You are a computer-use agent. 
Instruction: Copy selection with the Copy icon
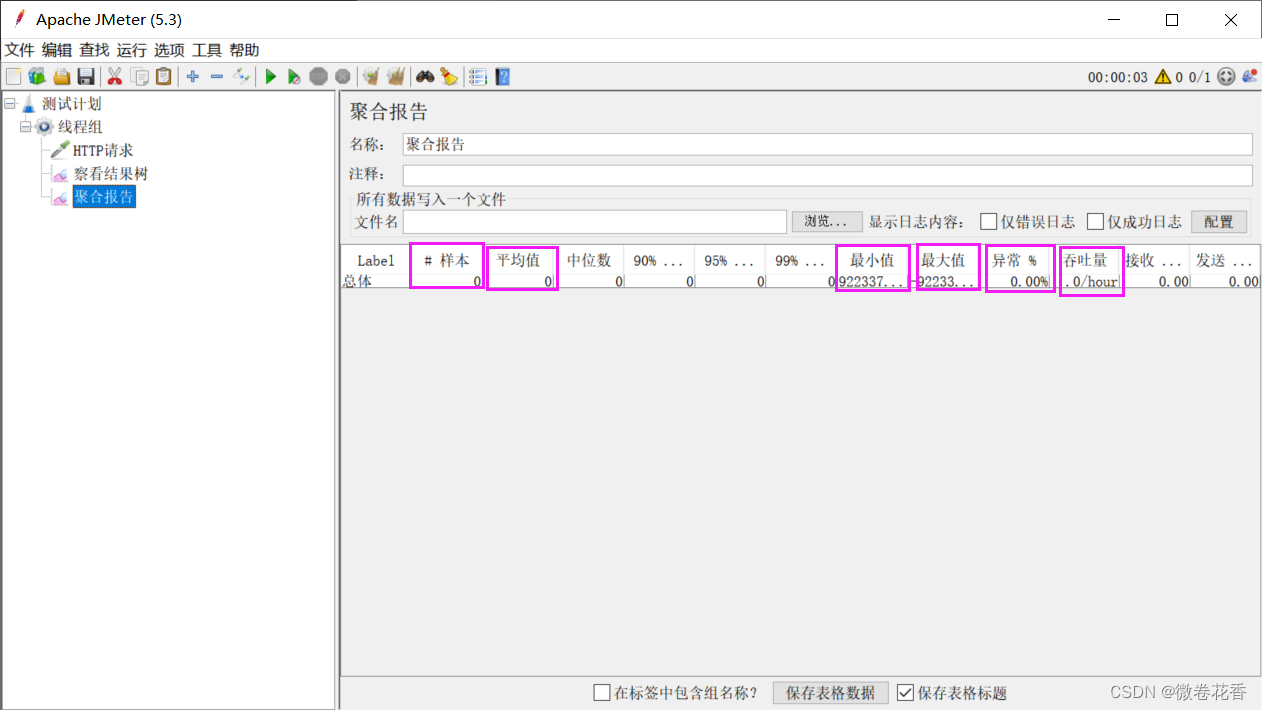pyautogui.click(x=140, y=76)
